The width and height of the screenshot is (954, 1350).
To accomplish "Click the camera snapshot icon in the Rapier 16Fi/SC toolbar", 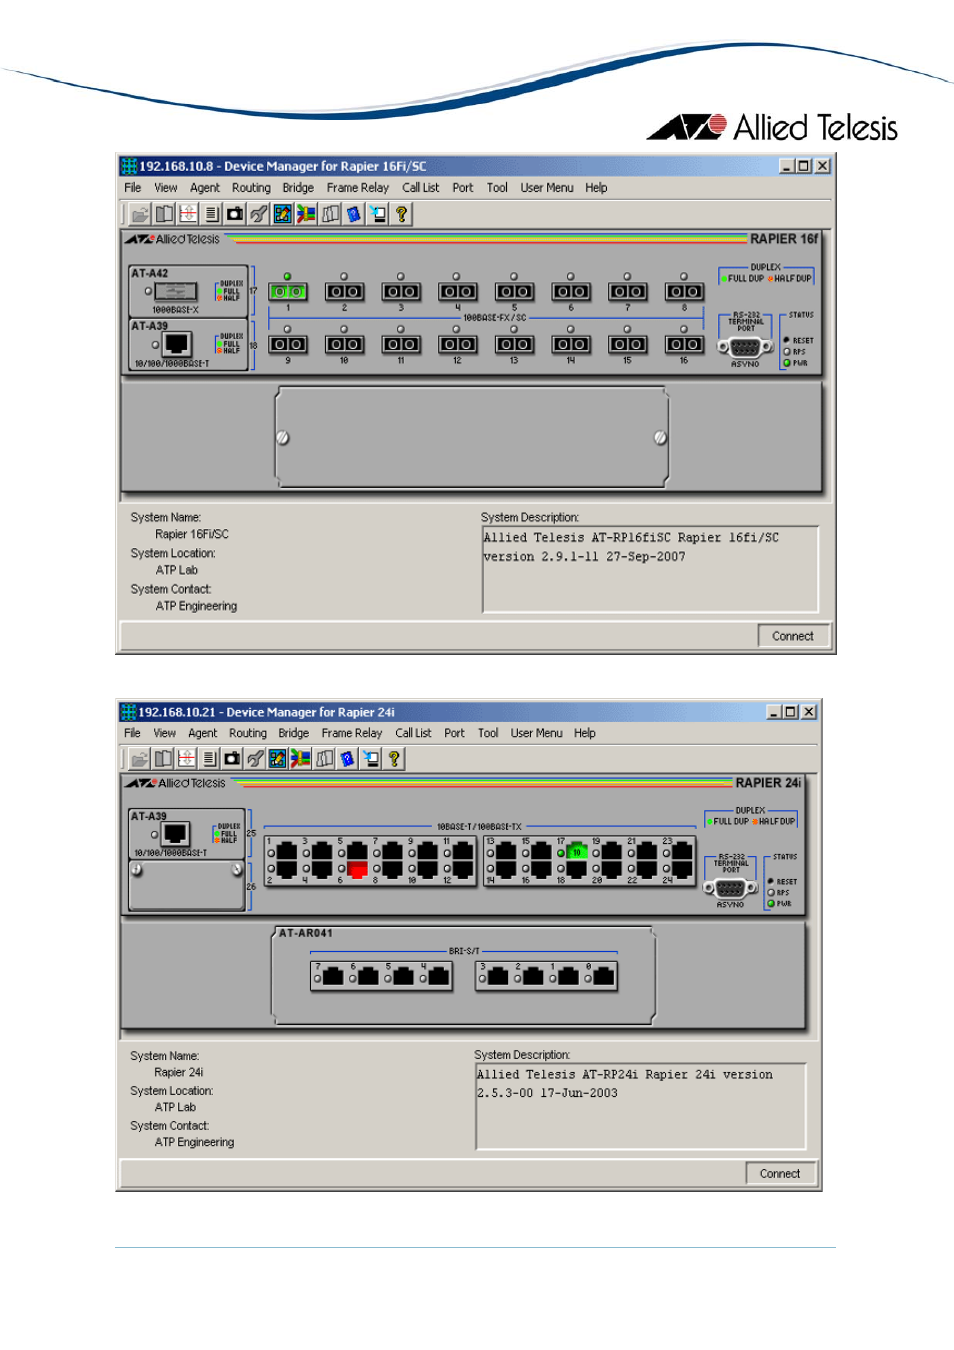I will tap(235, 214).
